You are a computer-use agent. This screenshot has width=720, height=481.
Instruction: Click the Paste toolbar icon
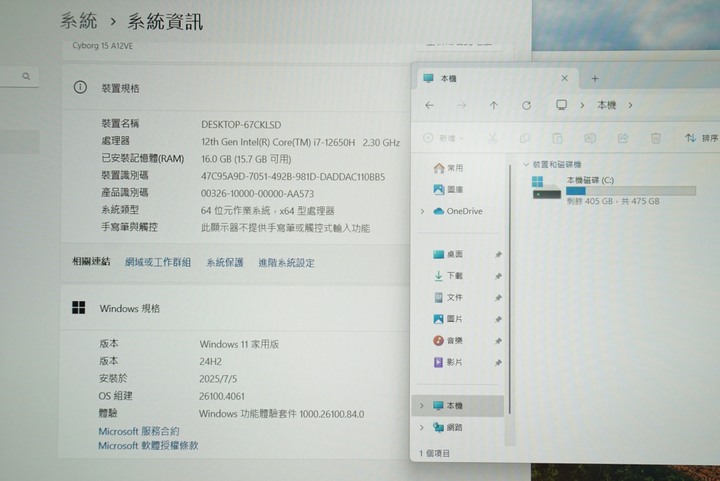(557, 138)
